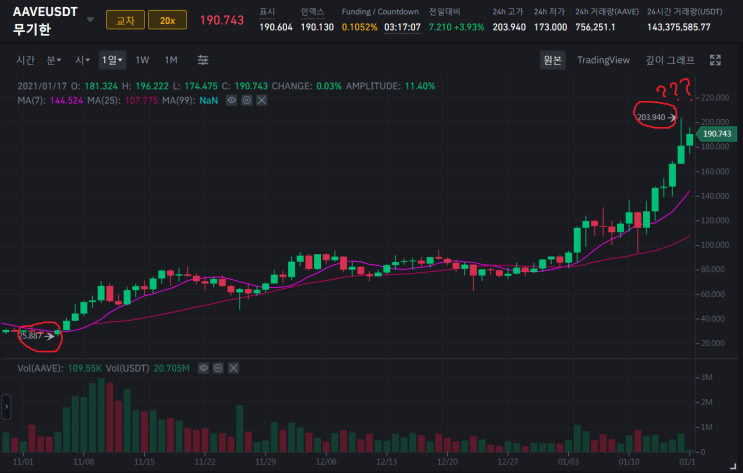Open Vol indicator settings icon
The image size is (743, 473).
pos(218,368)
